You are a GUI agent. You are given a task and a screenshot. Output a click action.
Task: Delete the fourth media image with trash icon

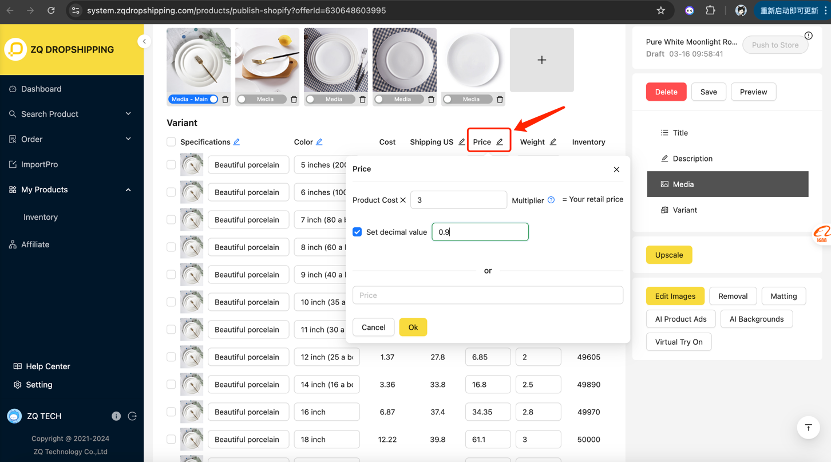click(x=431, y=99)
